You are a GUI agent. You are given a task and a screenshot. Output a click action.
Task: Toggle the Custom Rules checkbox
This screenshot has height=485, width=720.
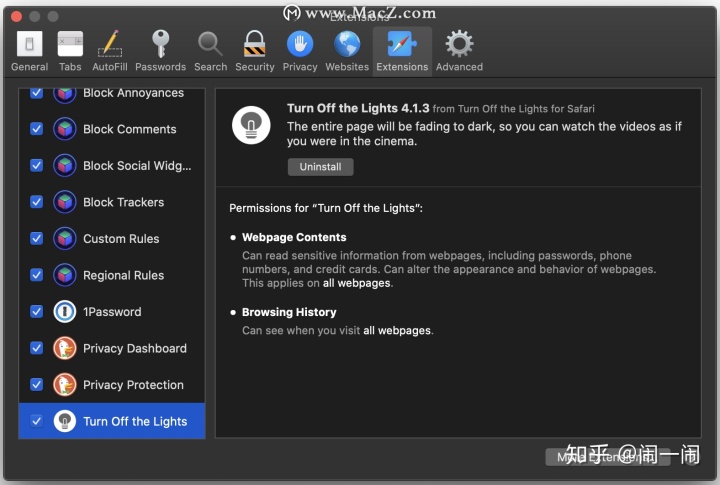point(37,238)
